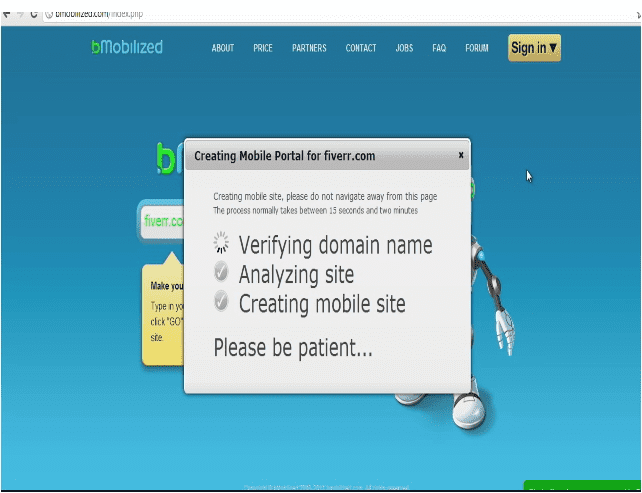Click the browser address bar URL
Image resolution: width=642 pixels, height=493 pixels.
point(99,14)
